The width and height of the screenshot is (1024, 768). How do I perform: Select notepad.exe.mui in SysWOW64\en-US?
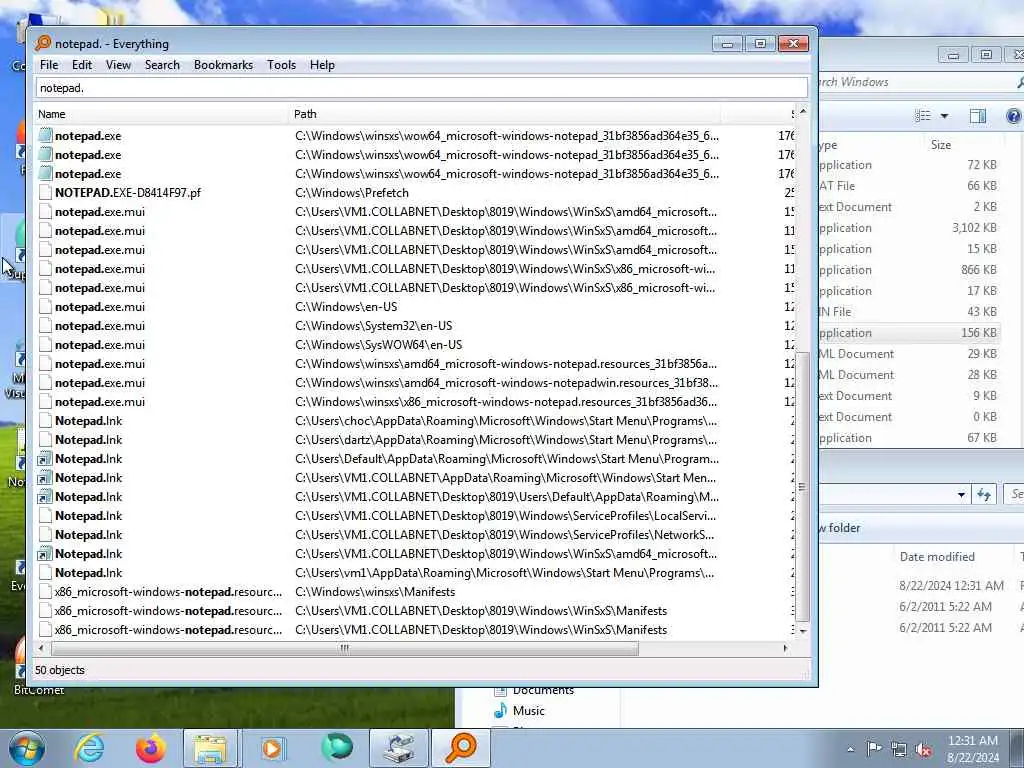99,344
